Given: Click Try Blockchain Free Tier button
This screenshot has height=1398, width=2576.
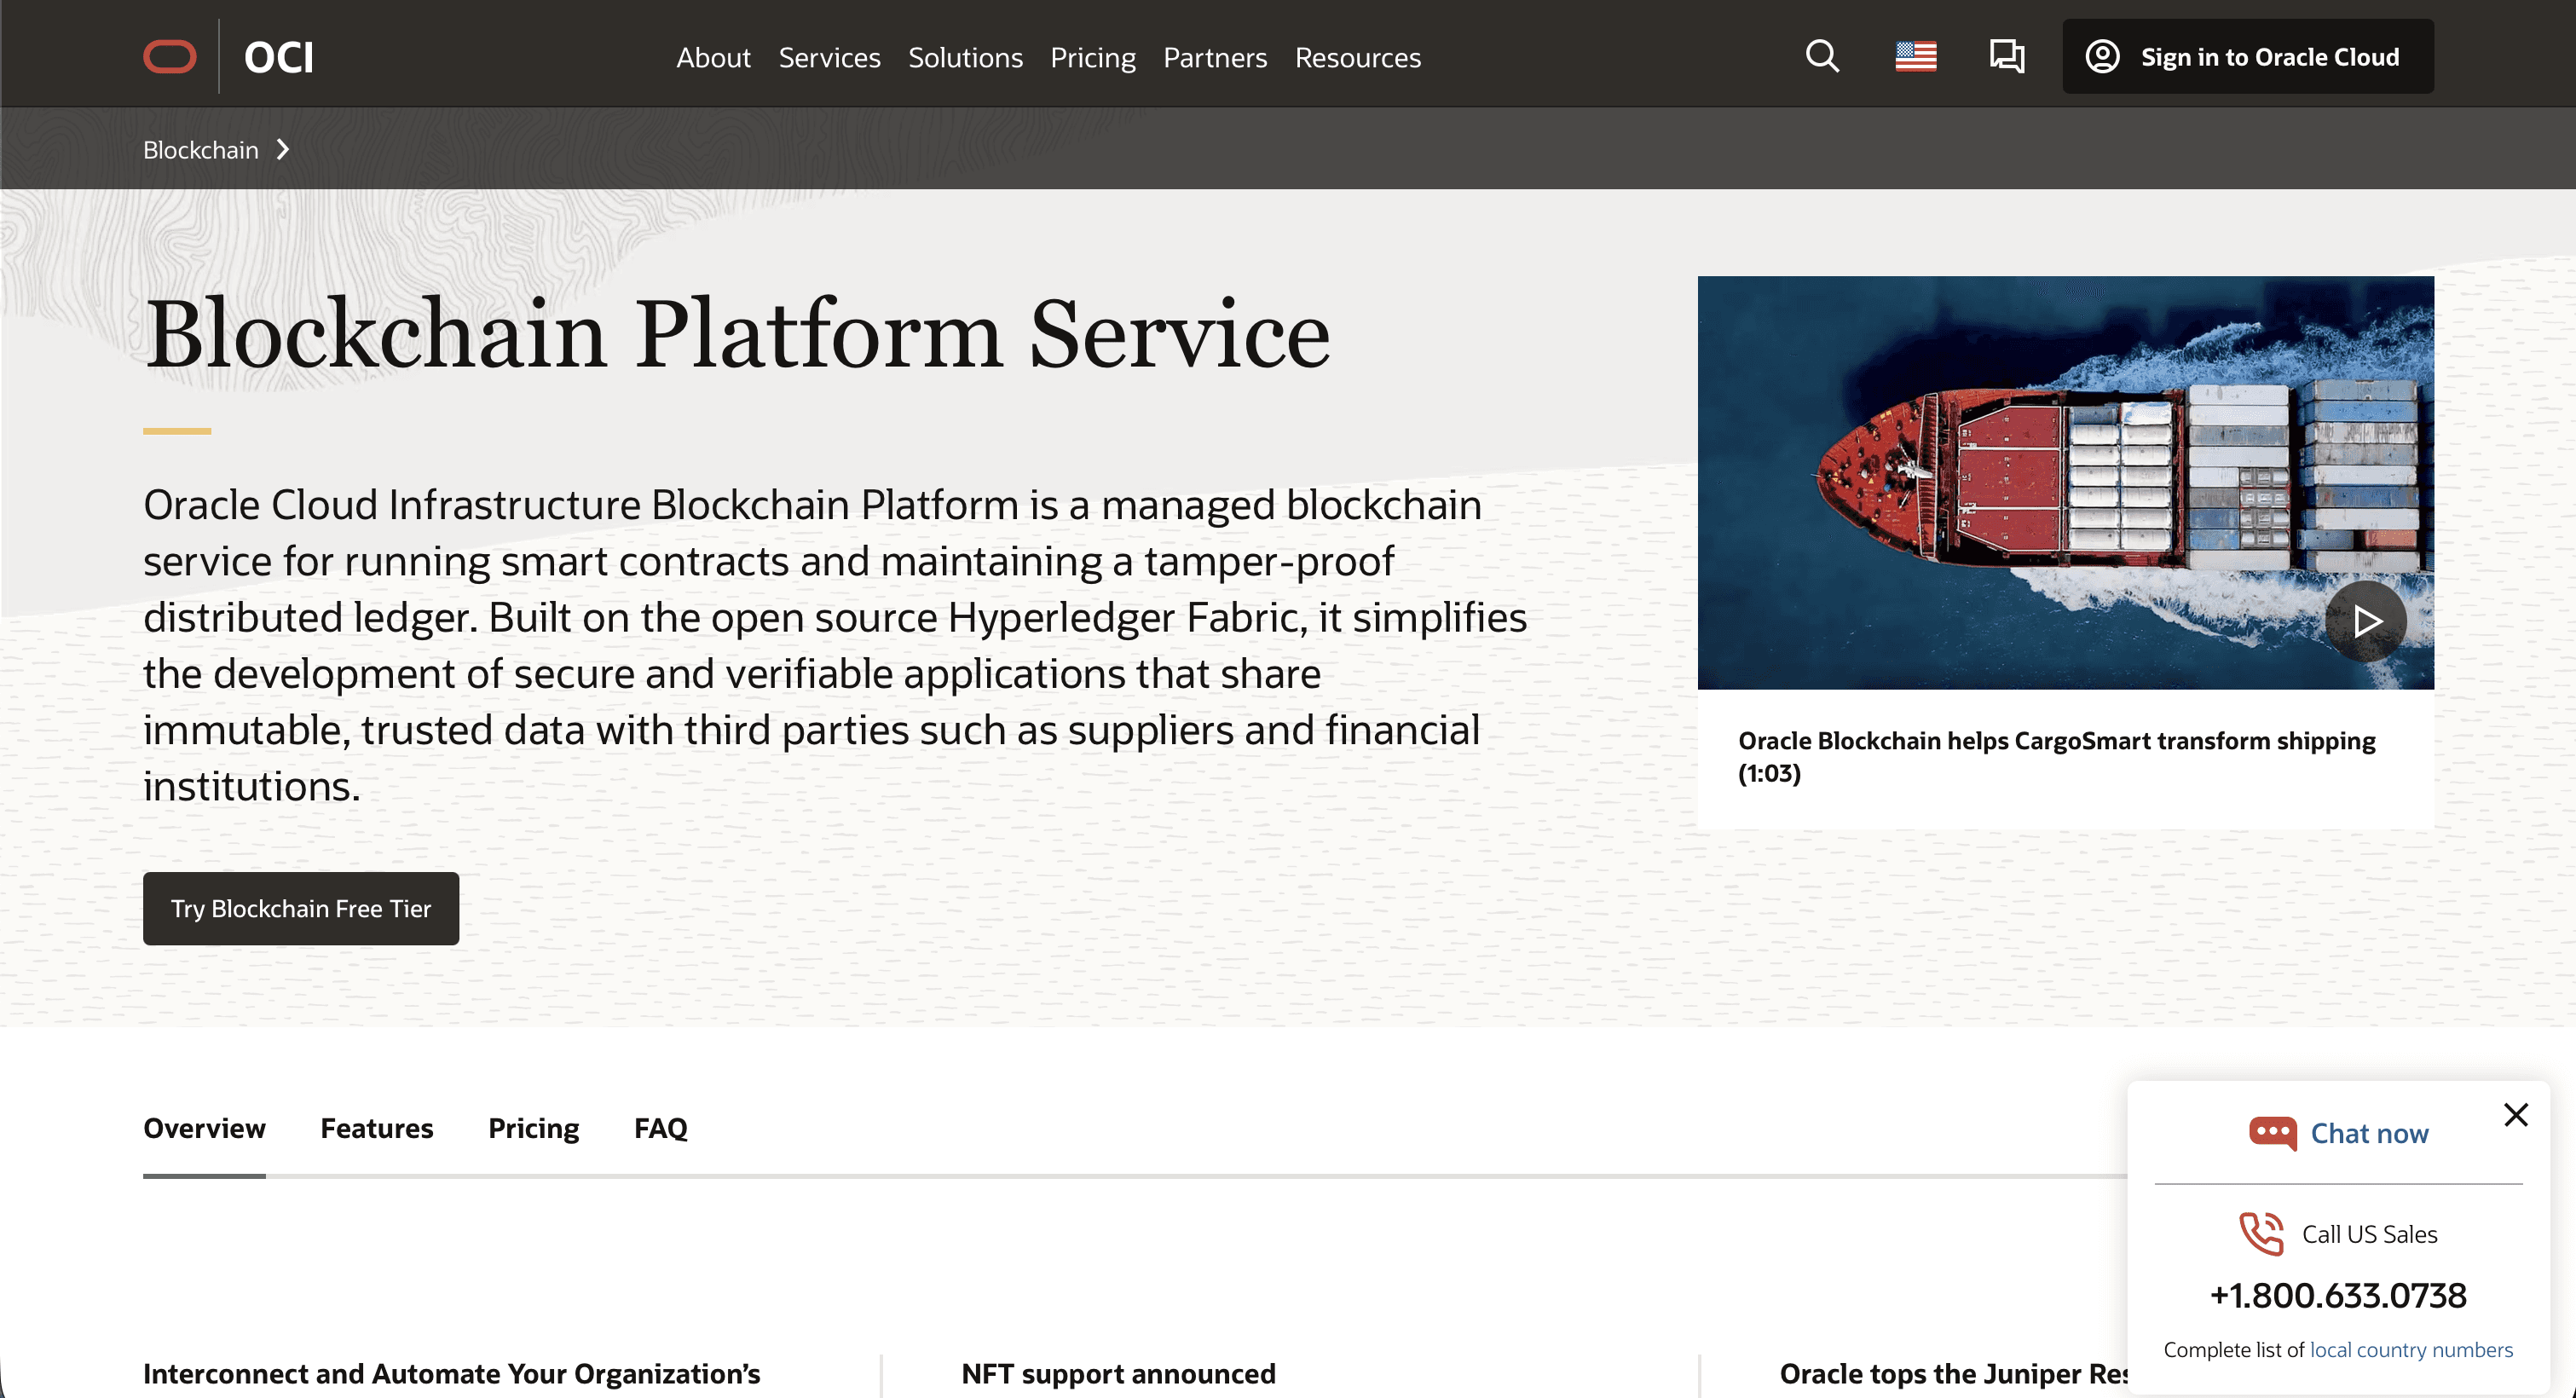Looking at the screenshot, I should [301, 908].
